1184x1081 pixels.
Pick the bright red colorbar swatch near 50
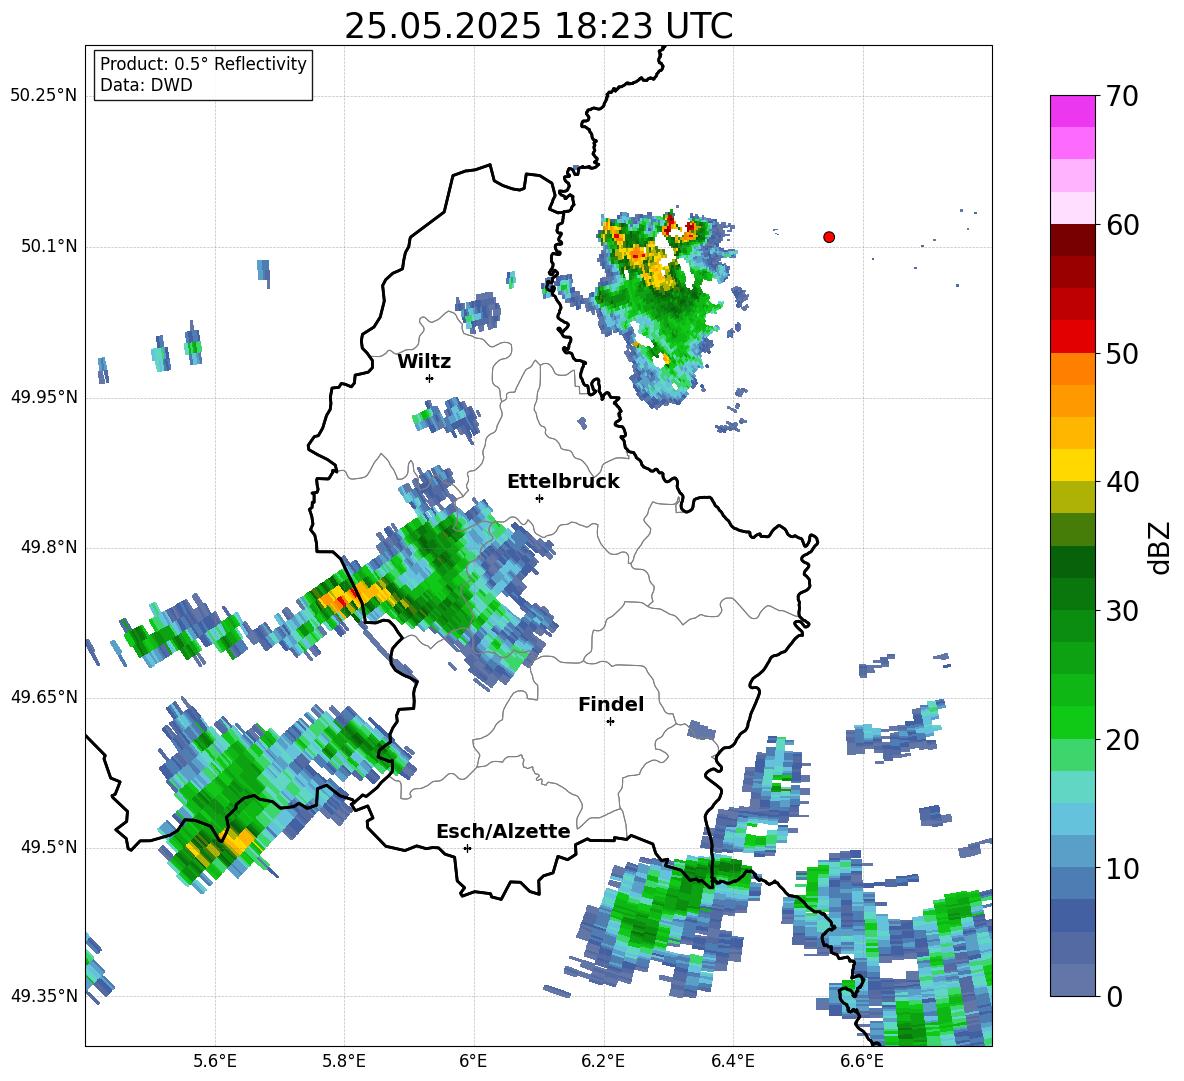1072,337
